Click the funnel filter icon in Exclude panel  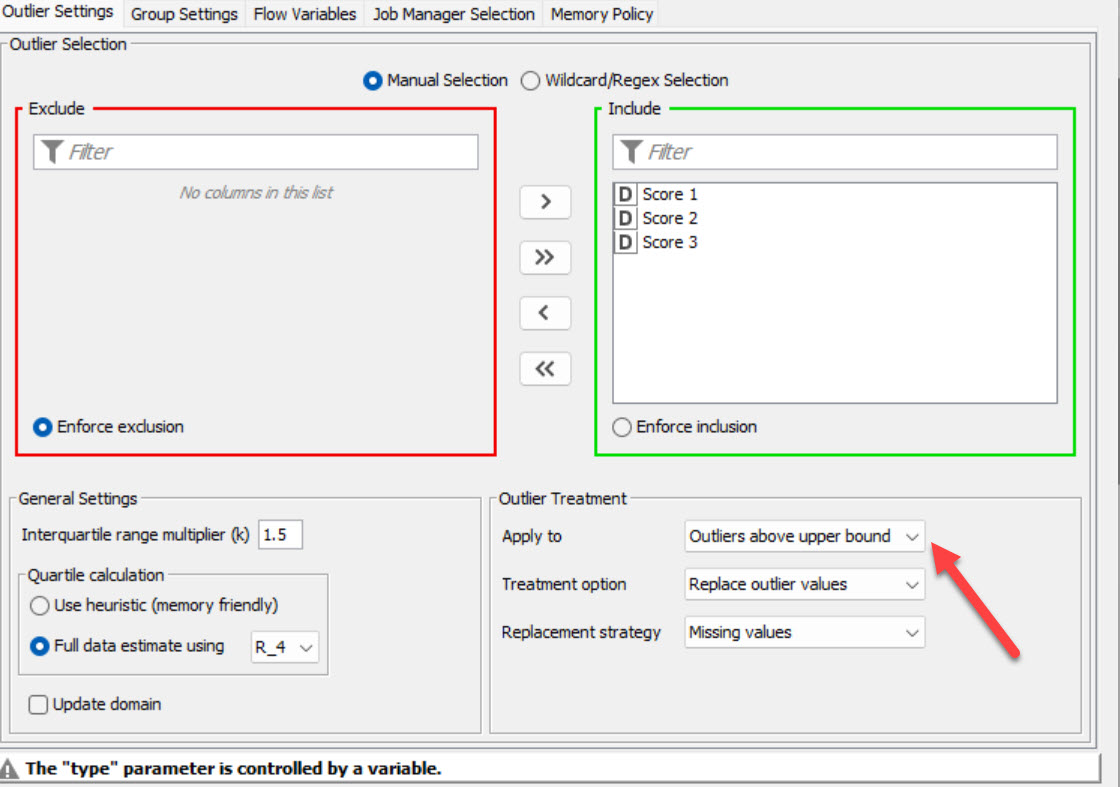click(51, 152)
